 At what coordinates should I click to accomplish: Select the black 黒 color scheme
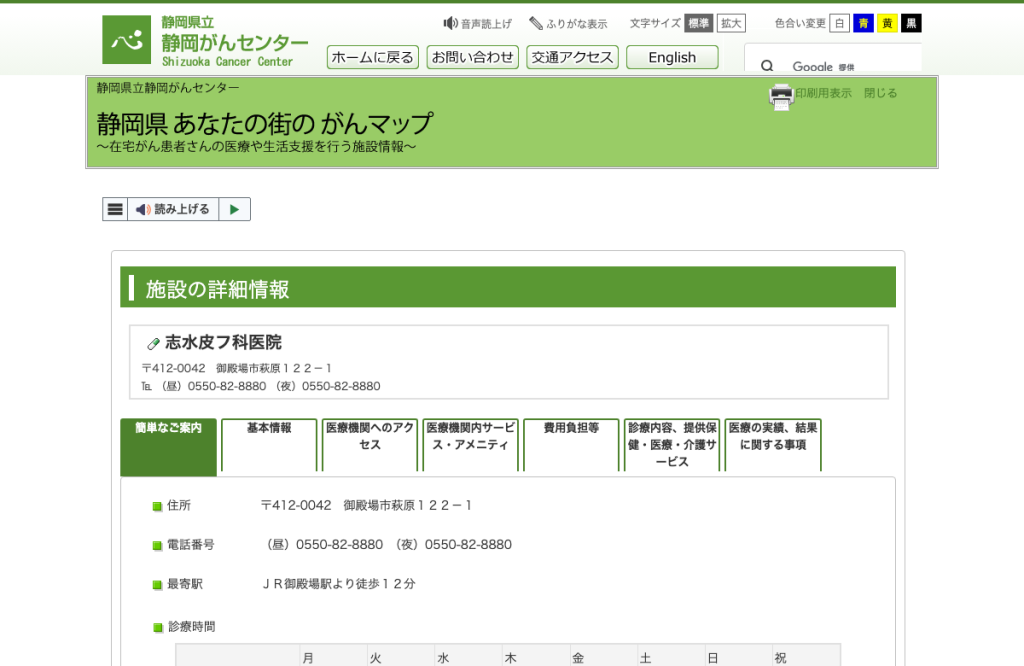[911, 24]
